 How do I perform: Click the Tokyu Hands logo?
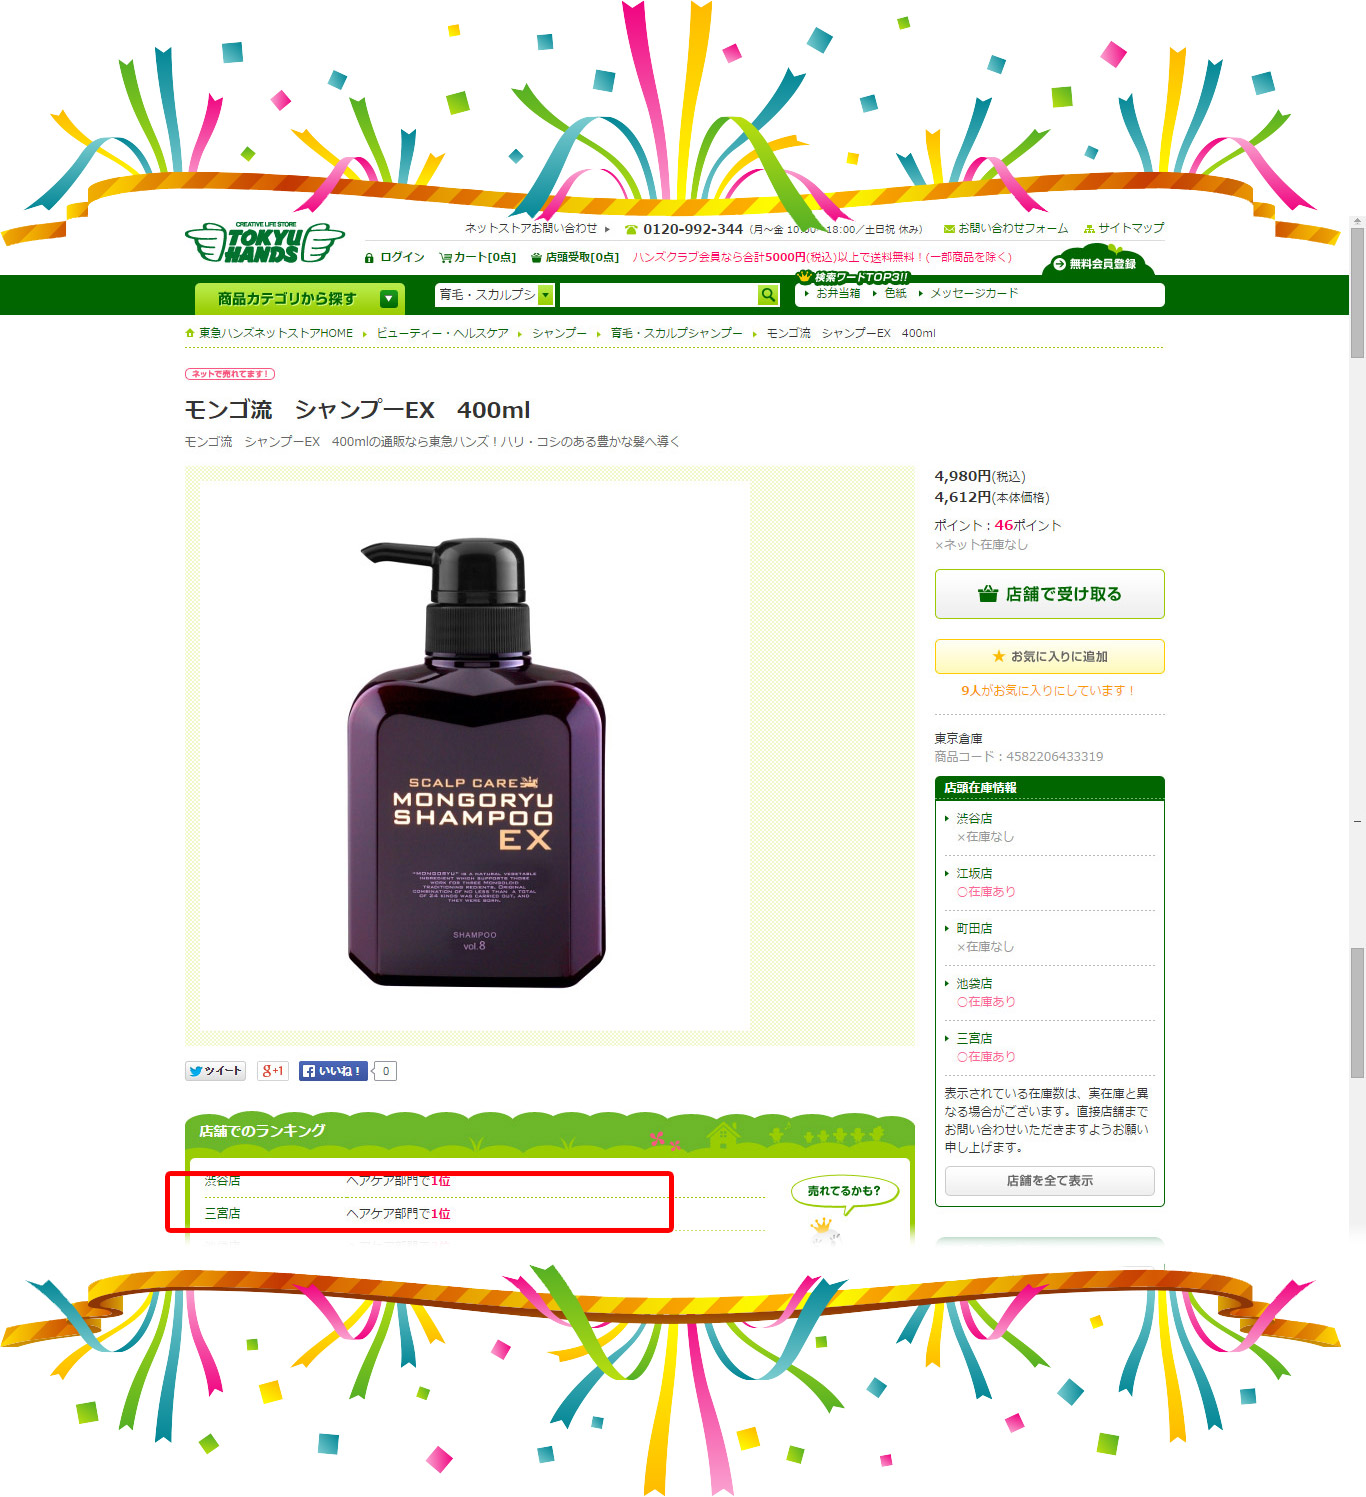[x=264, y=242]
